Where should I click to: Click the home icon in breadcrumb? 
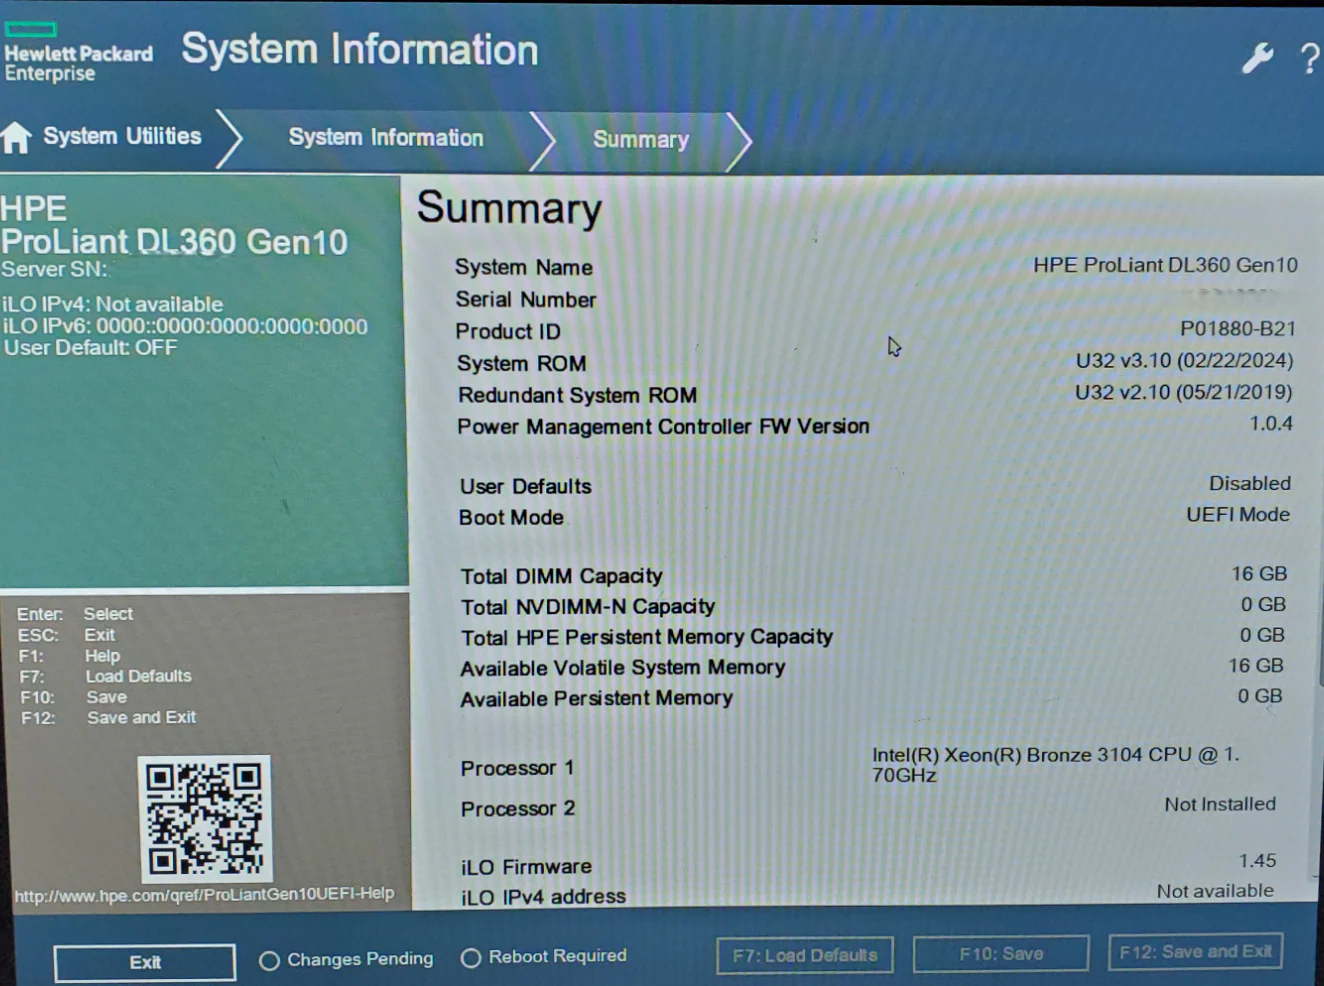(x=16, y=137)
